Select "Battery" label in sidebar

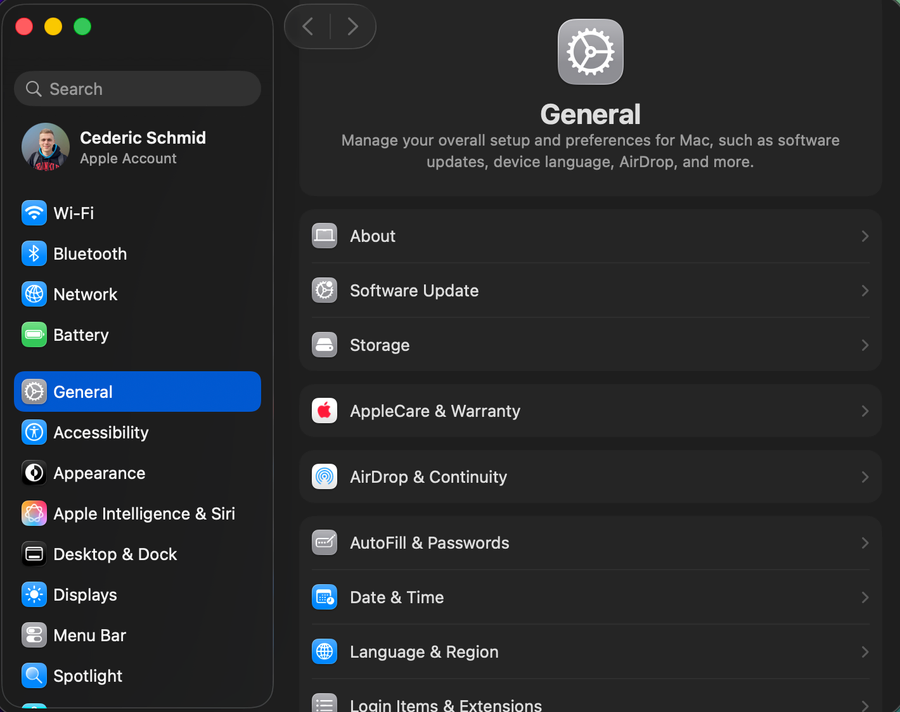coord(81,335)
